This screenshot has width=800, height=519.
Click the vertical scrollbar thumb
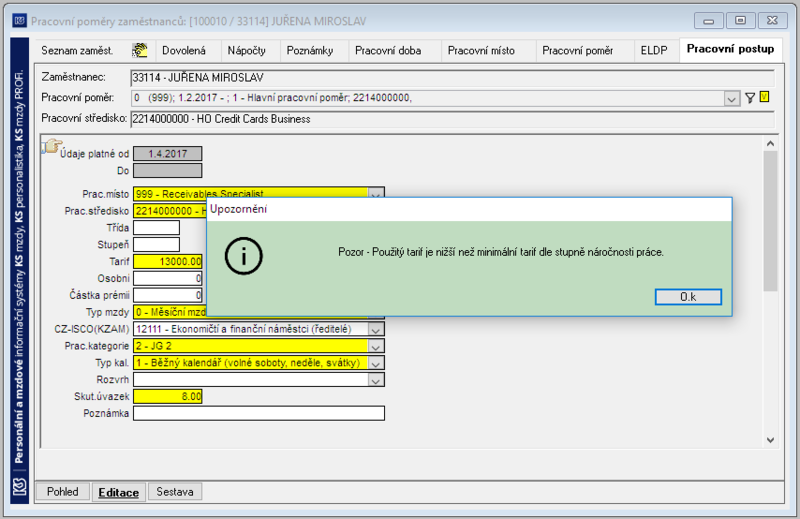pos(770,221)
